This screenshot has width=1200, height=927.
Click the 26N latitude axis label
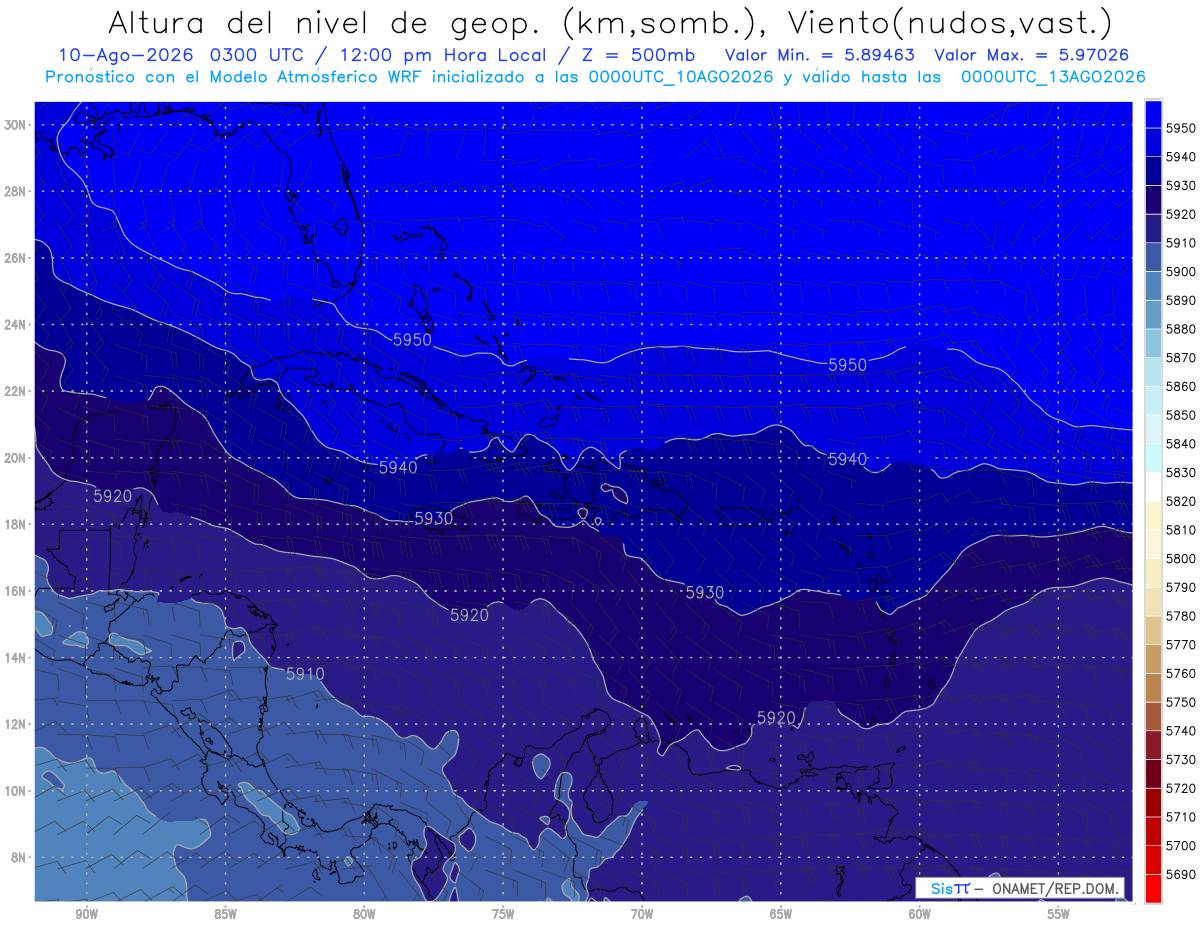pyautogui.click(x=17, y=258)
